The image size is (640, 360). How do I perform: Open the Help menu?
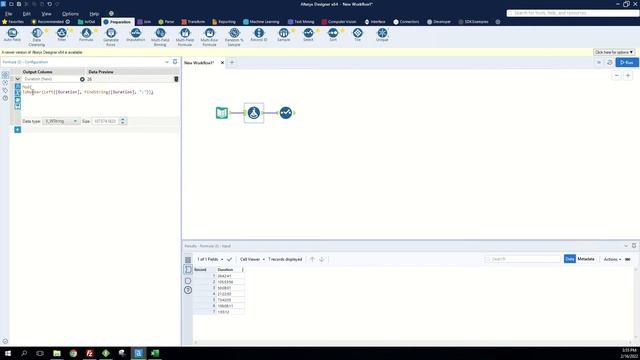[94, 13]
